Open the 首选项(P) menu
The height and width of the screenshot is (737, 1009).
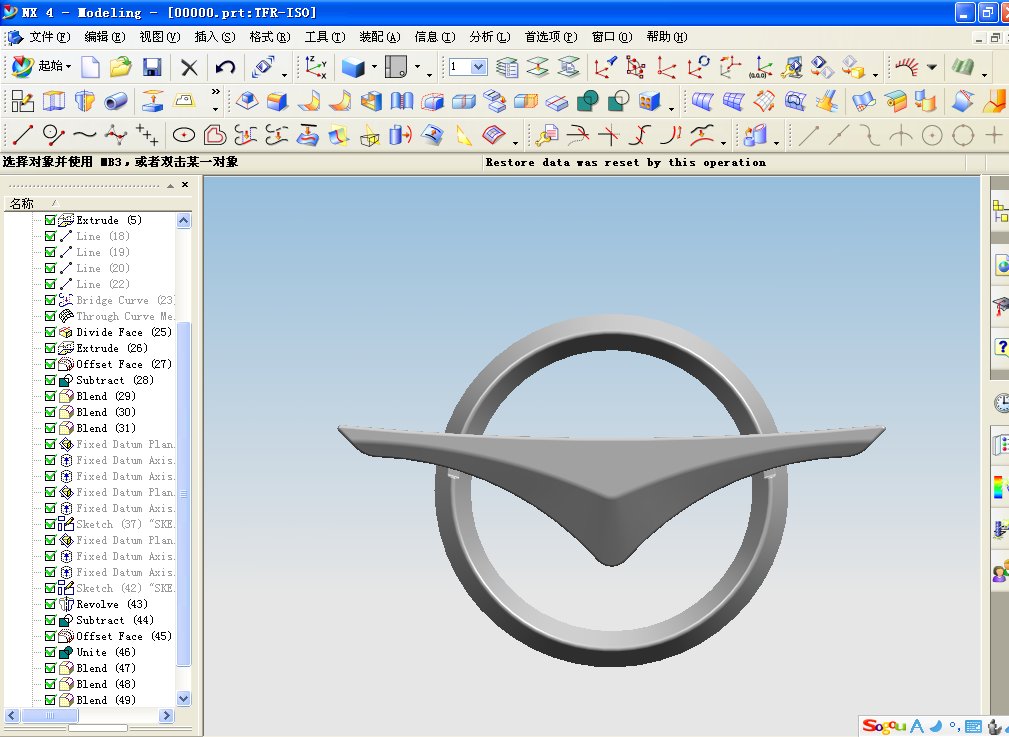coord(551,37)
